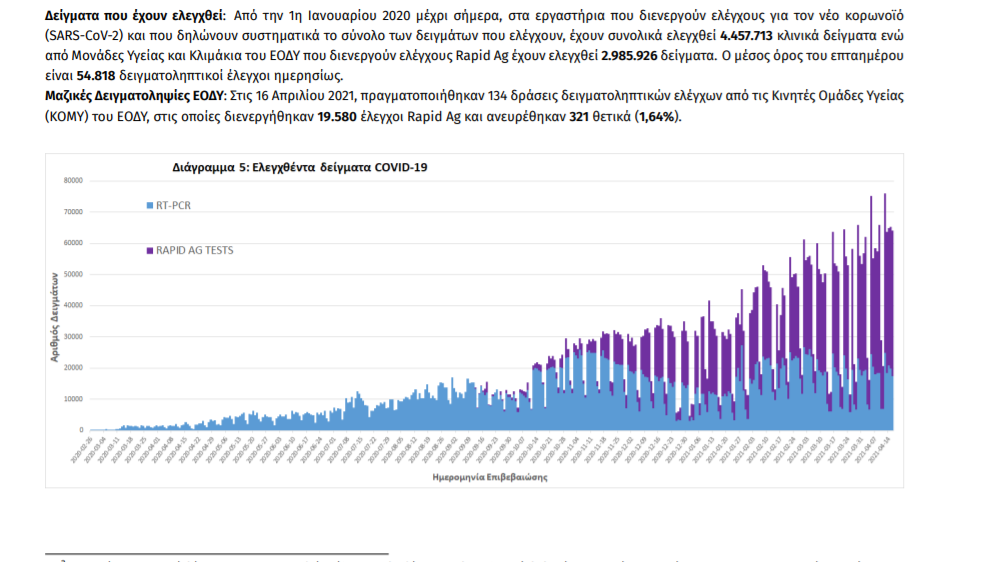Click the purple RAPID AG TESTS legend marker
This screenshot has height=562, width=989.
[x=149, y=250]
